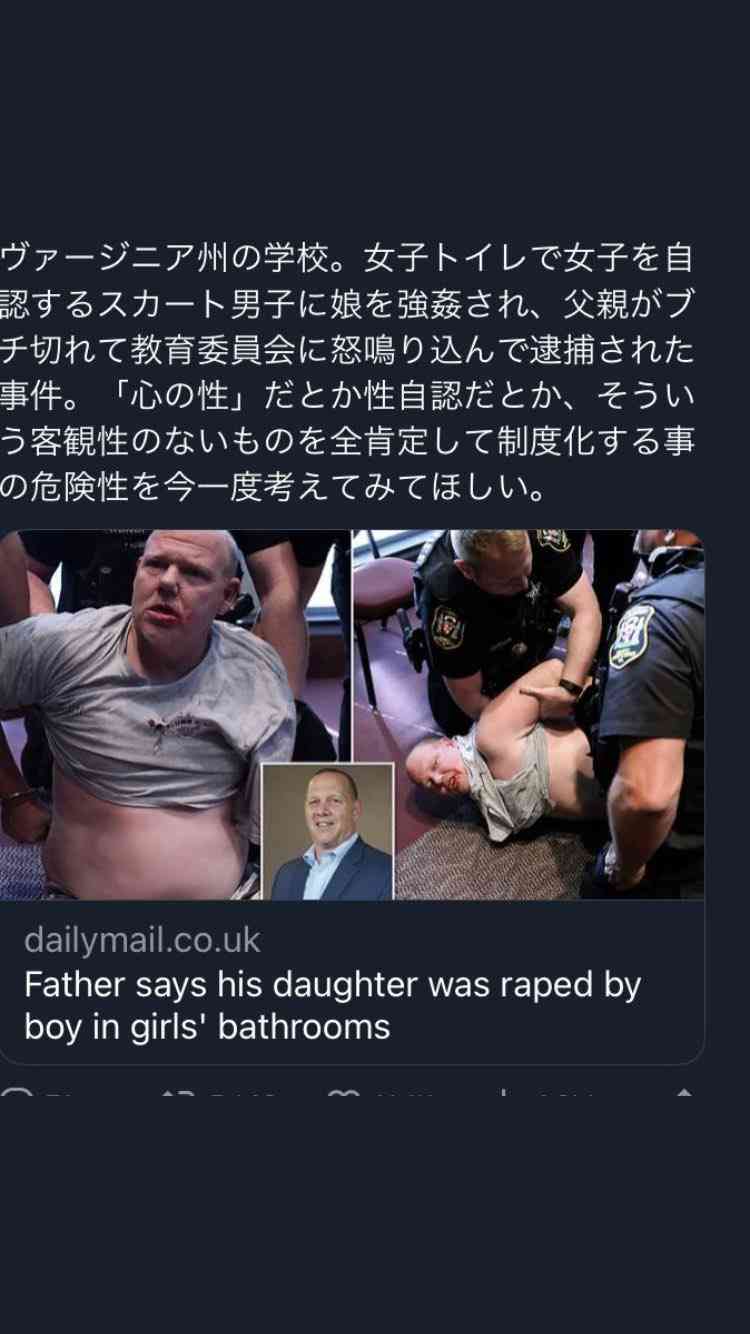Viewport: 750px width, 1334px height.
Task: Open right photo of officers restraining man
Action: tap(529, 714)
